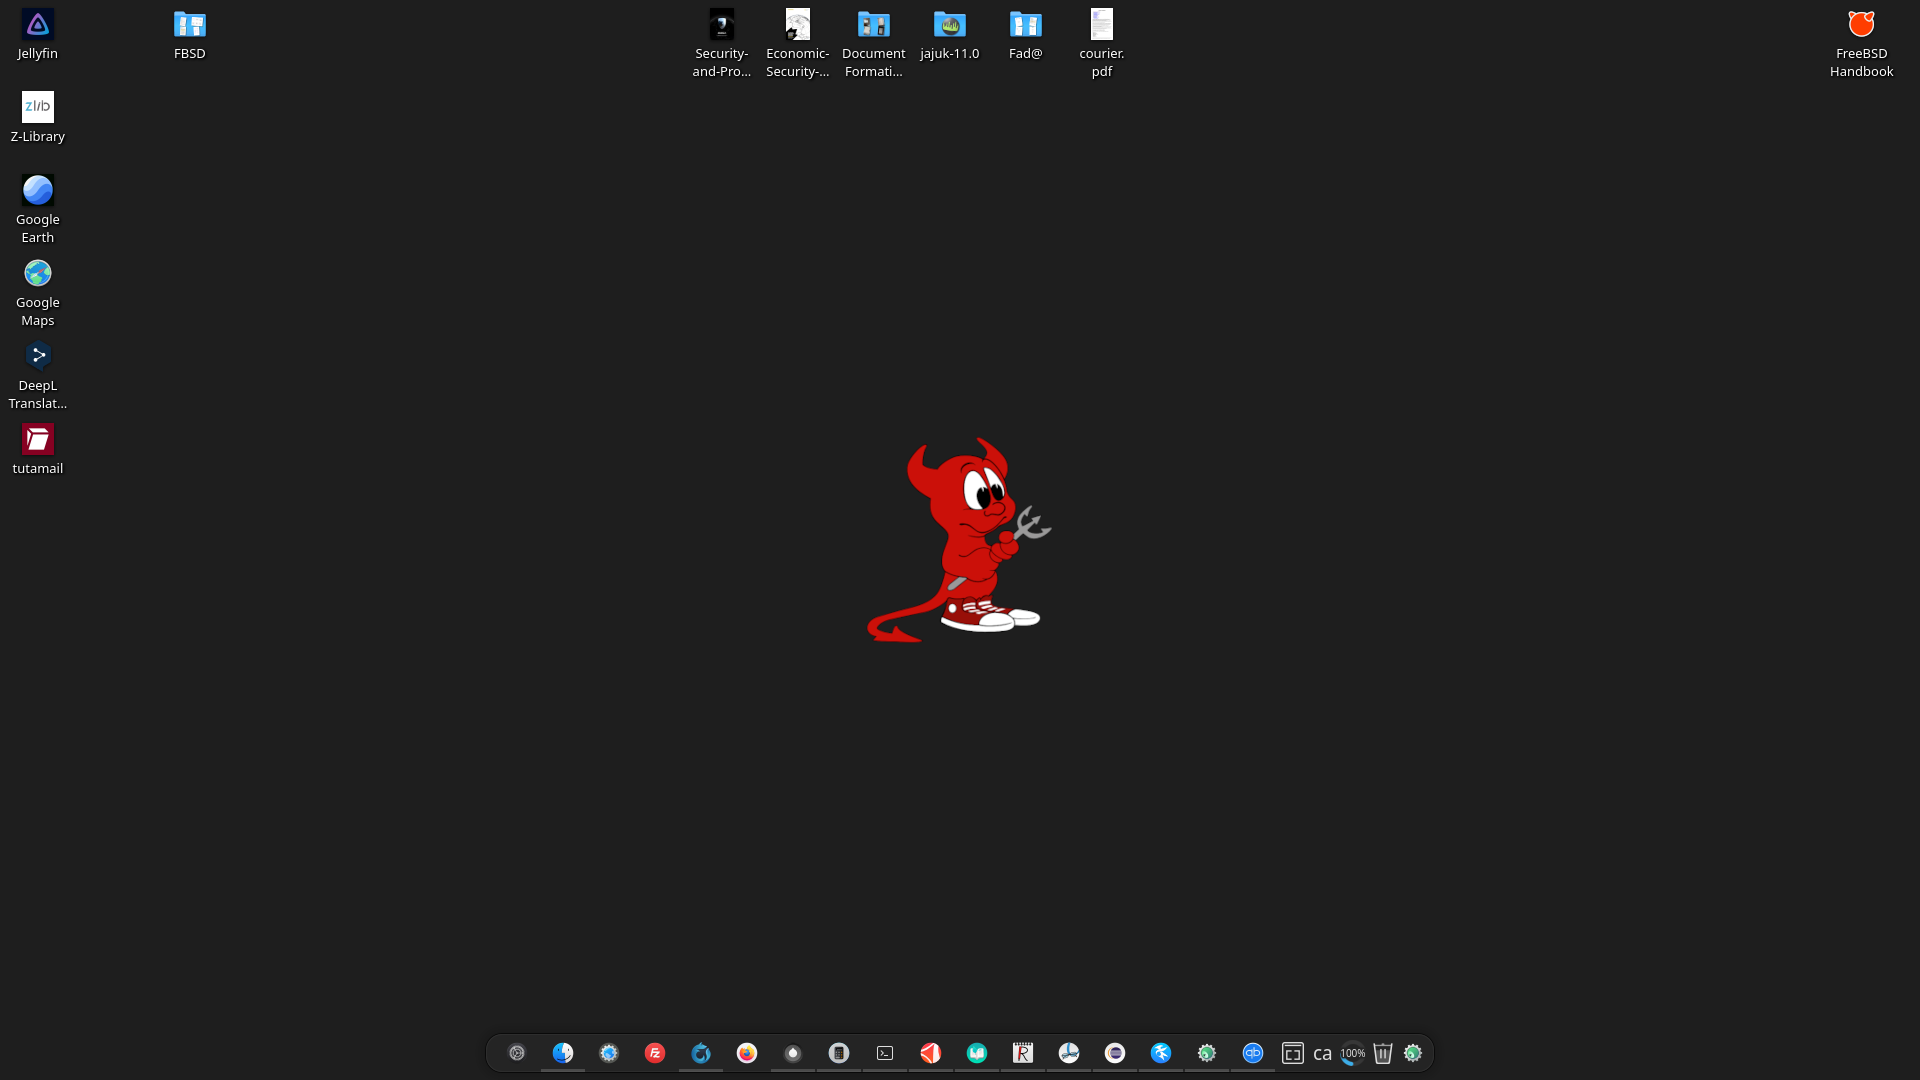Open the FBSD folder
Image resolution: width=1920 pixels, height=1080 pixels.
(189, 25)
